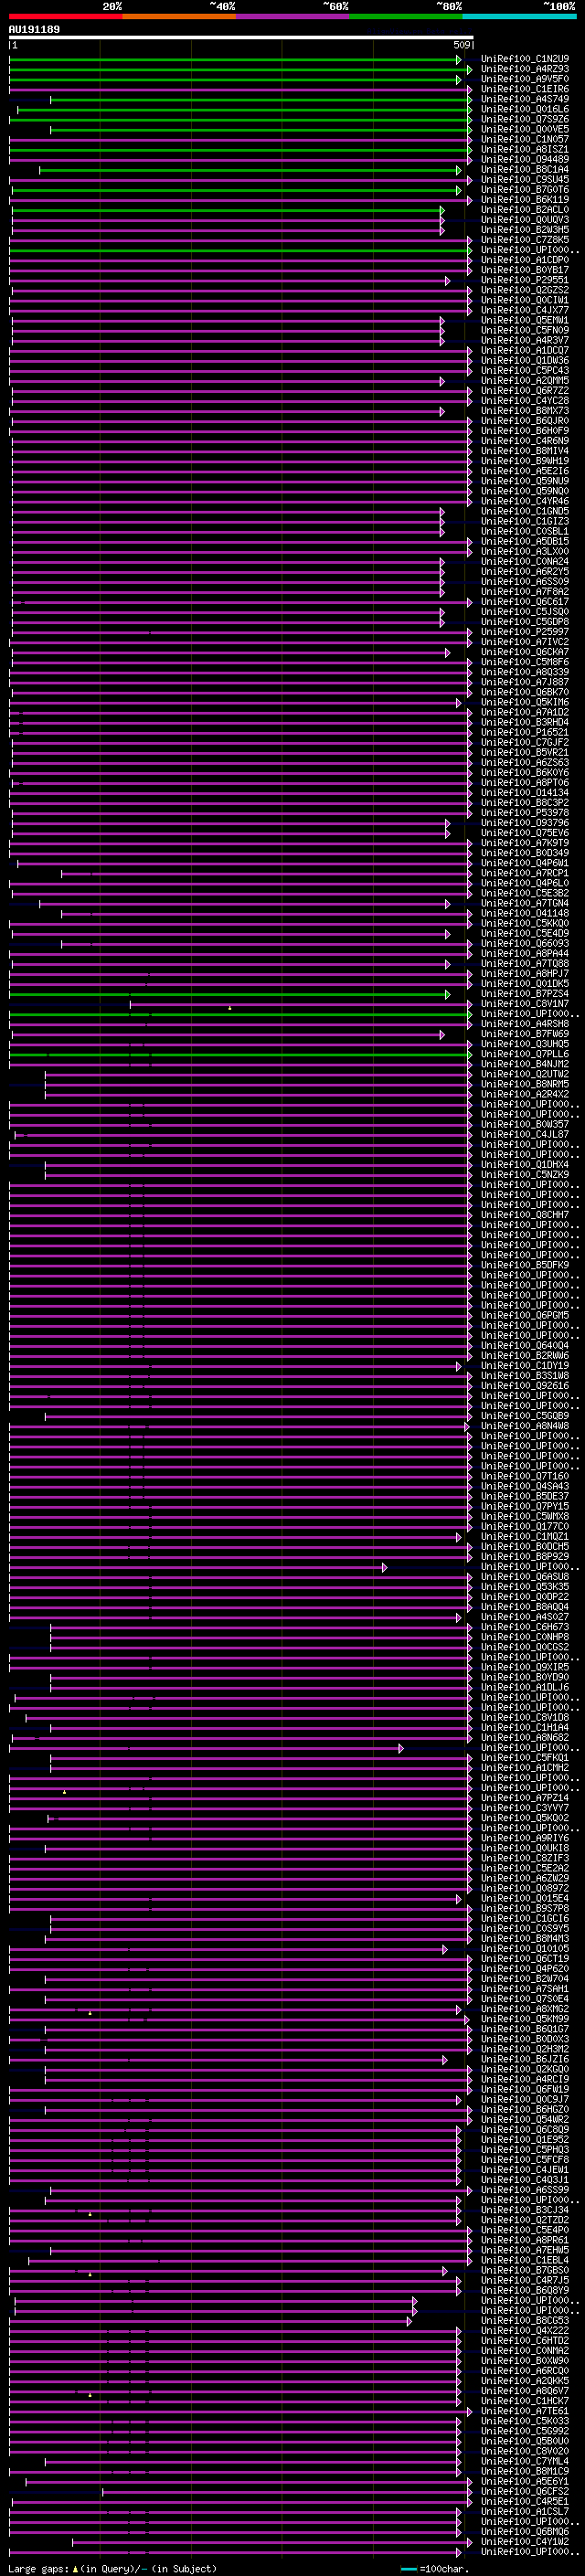Select the UniRef100_P16521 label
This screenshot has height=2576, width=585.
(x=525, y=732)
